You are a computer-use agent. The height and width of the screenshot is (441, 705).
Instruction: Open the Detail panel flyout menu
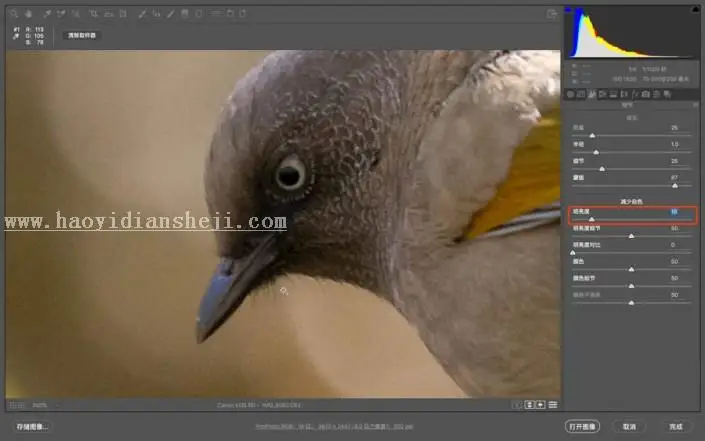696,105
